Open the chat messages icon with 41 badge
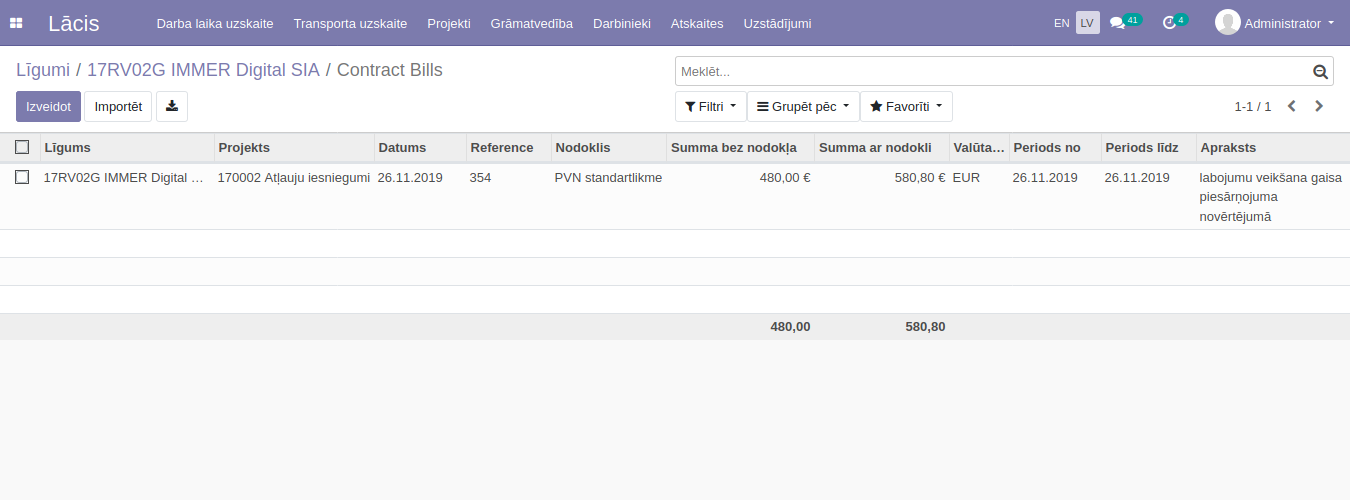Screen dimensions: 1350x500 (1118, 23)
